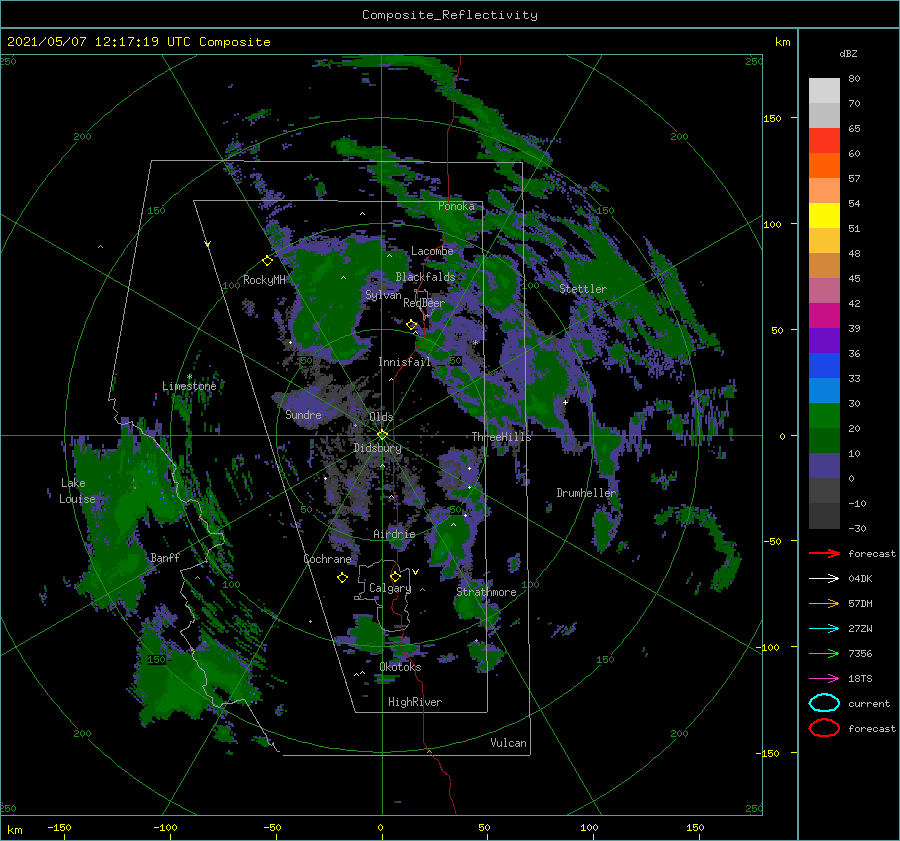Click the green 7356 arrow symbol
Screen dimensions: 900x841
[x=824, y=653]
